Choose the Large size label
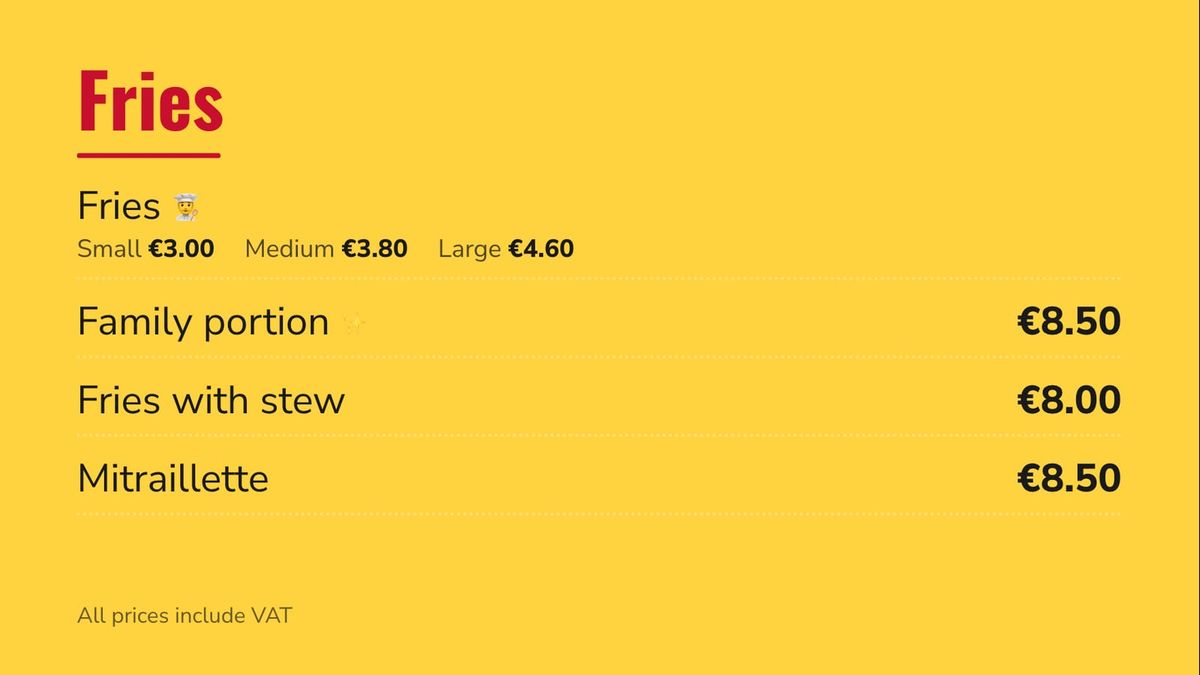The image size is (1200, 675). (x=469, y=248)
